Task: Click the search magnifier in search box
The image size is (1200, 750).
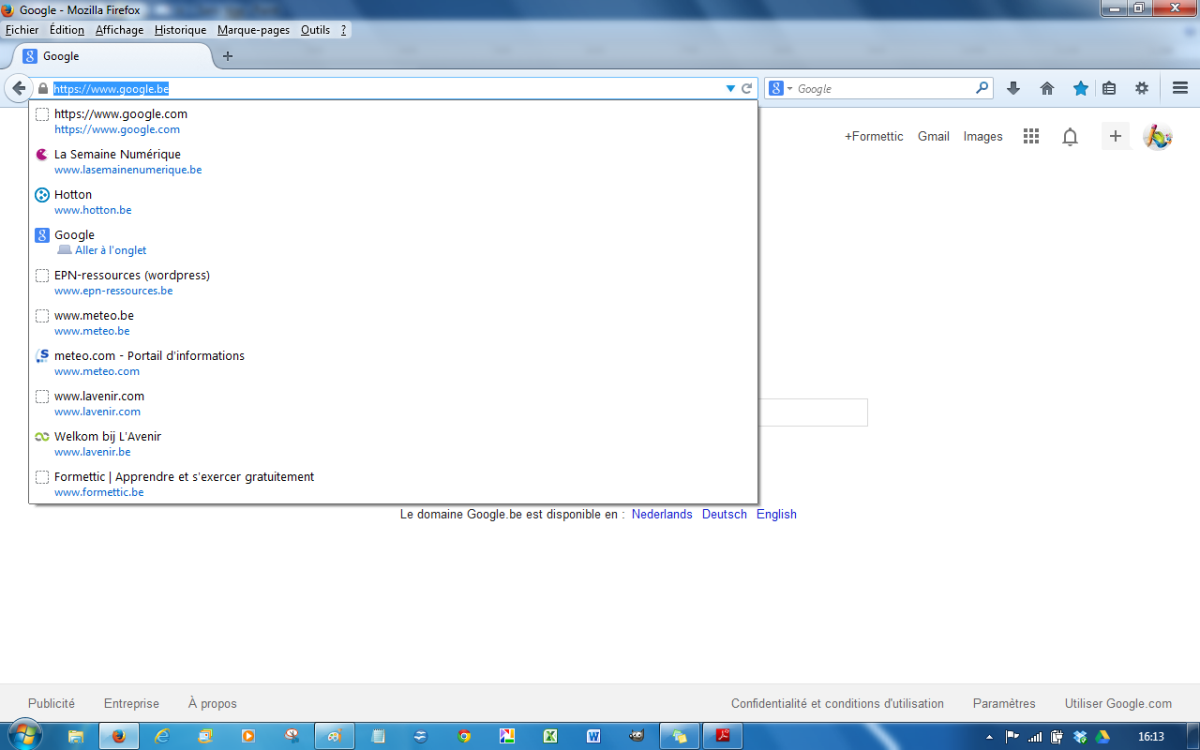Action: pyautogui.click(x=982, y=88)
